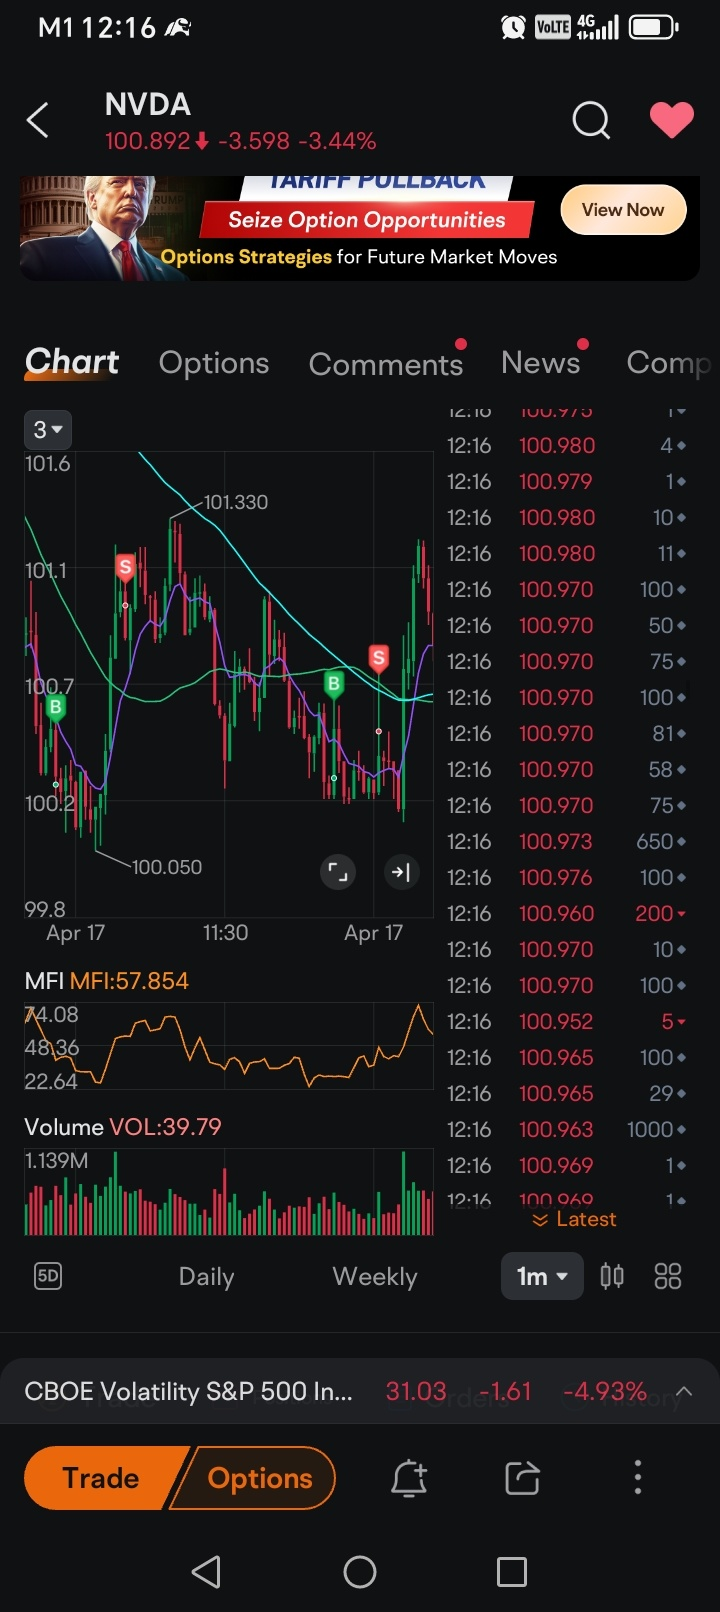The height and width of the screenshot is (1612, 720).
Task: Open the Volume indicator label
Action: point(123,1127)
